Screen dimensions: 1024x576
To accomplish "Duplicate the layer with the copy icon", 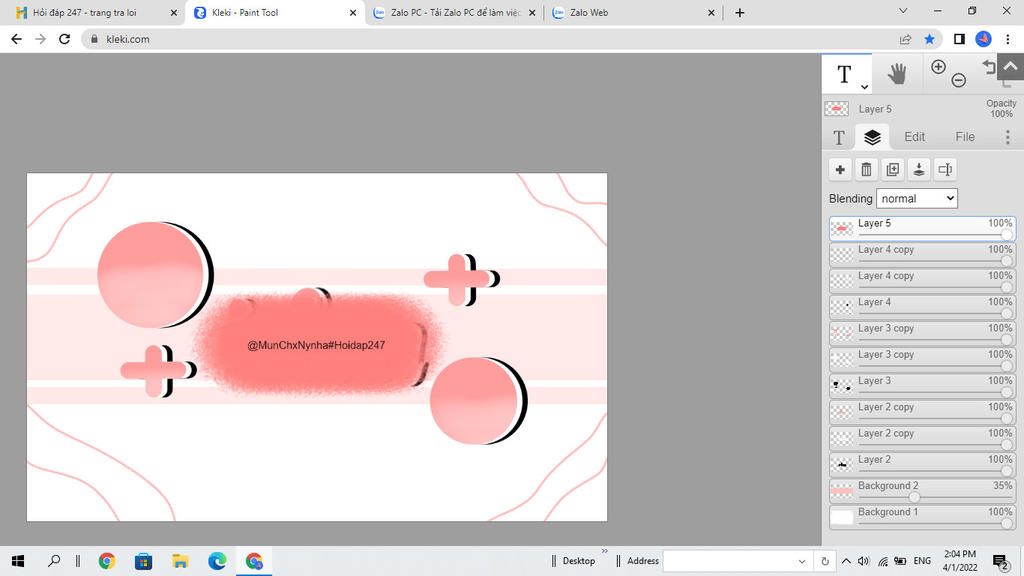I will click(x=893, y=170).
